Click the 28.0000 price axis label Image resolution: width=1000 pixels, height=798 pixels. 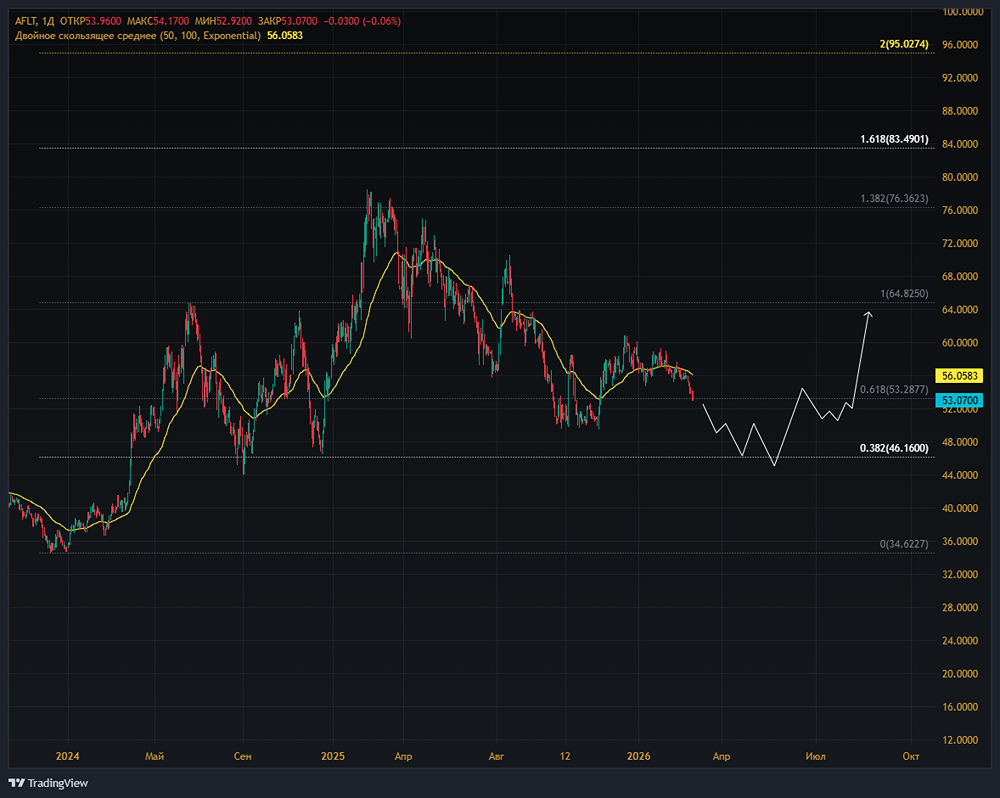click(960, 608)
